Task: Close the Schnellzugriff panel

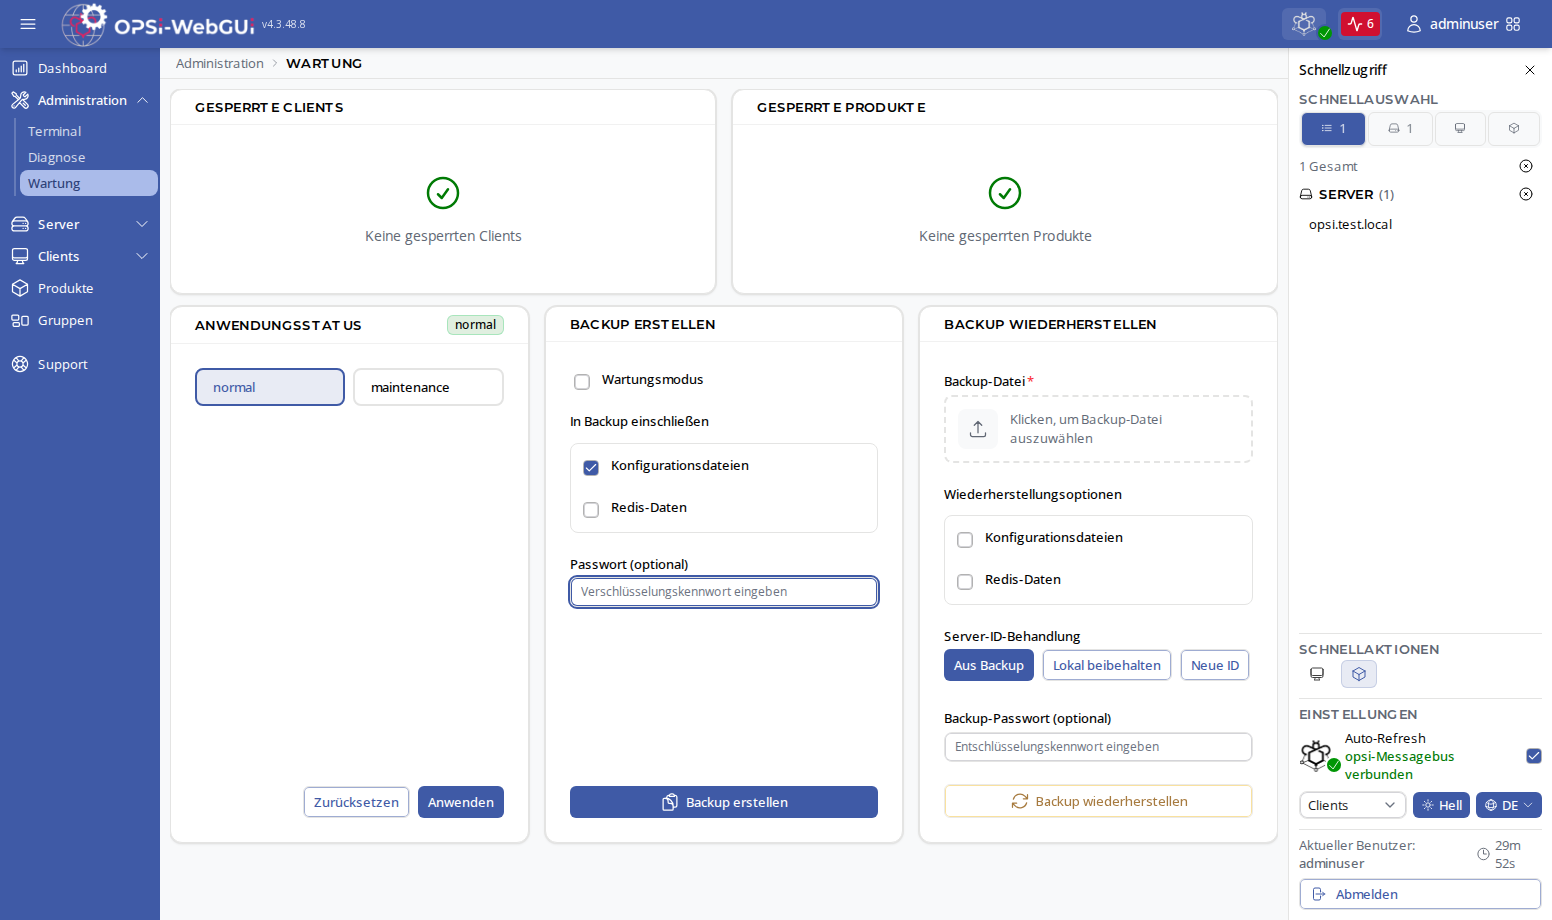Action: 1530,70
